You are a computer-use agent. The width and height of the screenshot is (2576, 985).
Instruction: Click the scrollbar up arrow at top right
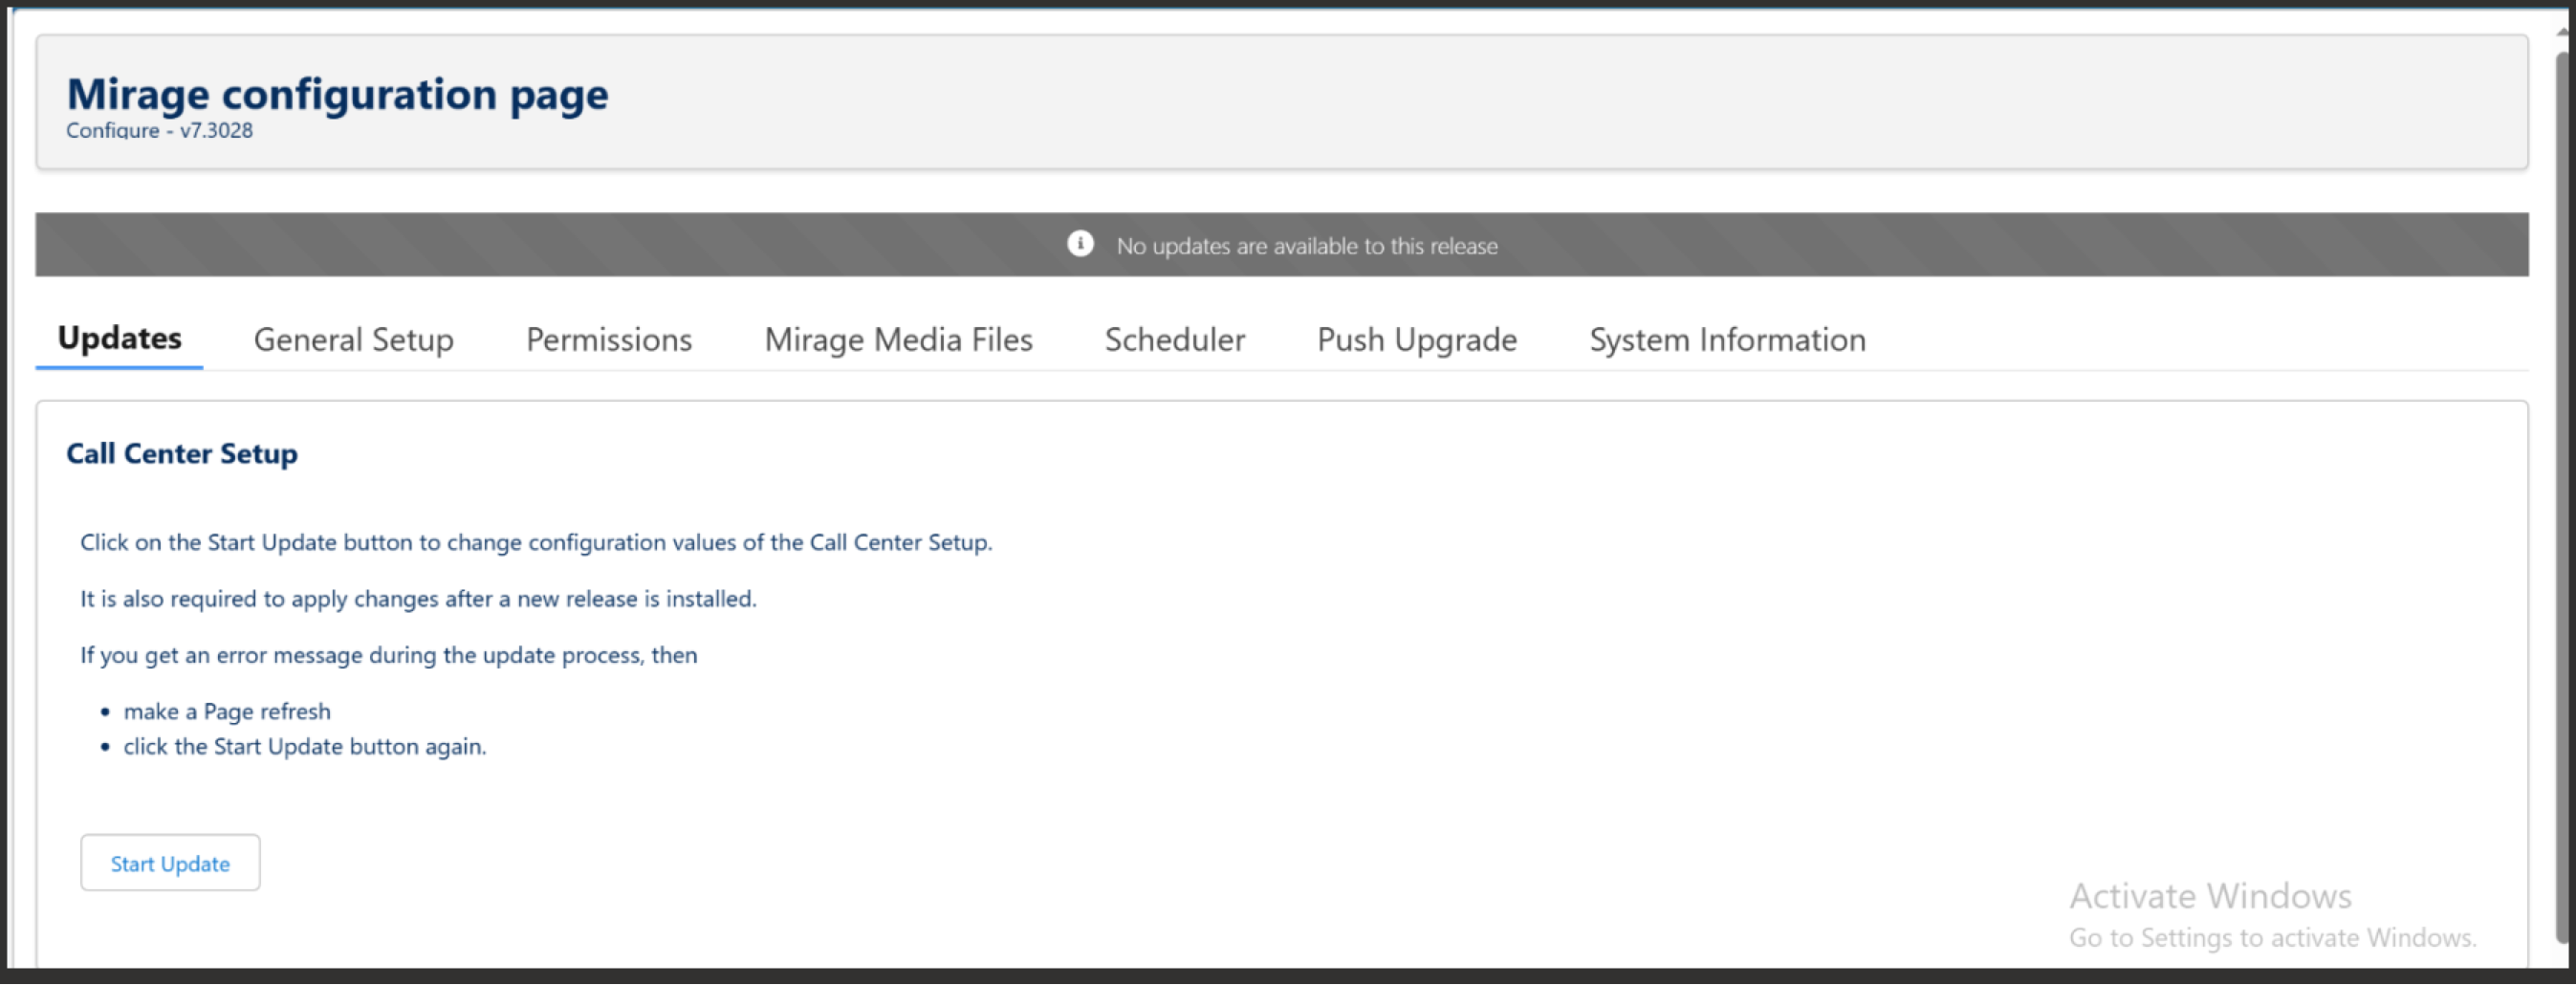pyautogui.click(x=2565, y=32)
